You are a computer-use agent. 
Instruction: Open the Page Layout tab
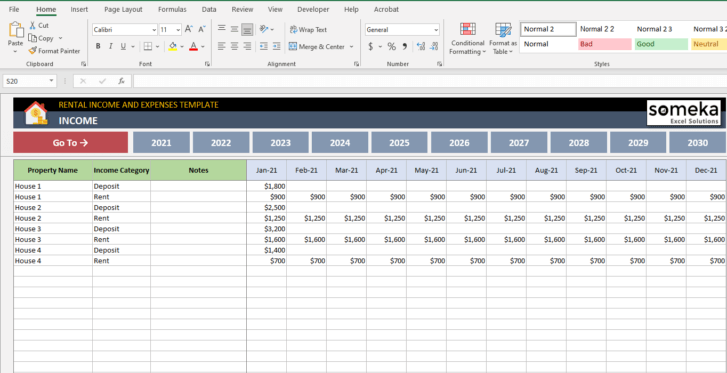tap(123, 9)
